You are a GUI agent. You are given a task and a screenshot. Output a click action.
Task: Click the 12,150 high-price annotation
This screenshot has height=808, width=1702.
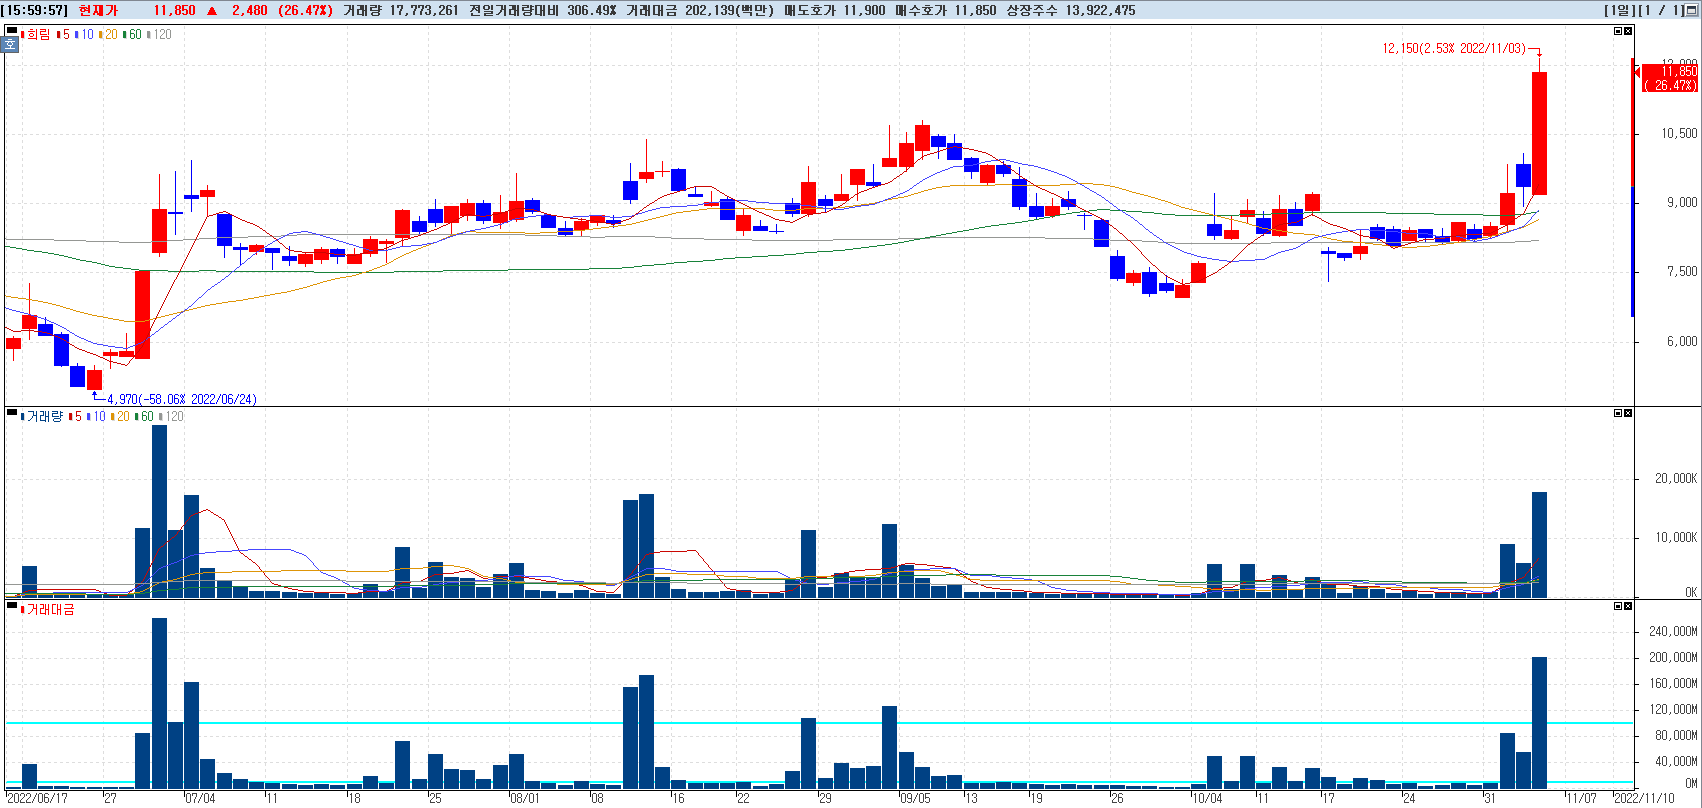point(1454,48)
